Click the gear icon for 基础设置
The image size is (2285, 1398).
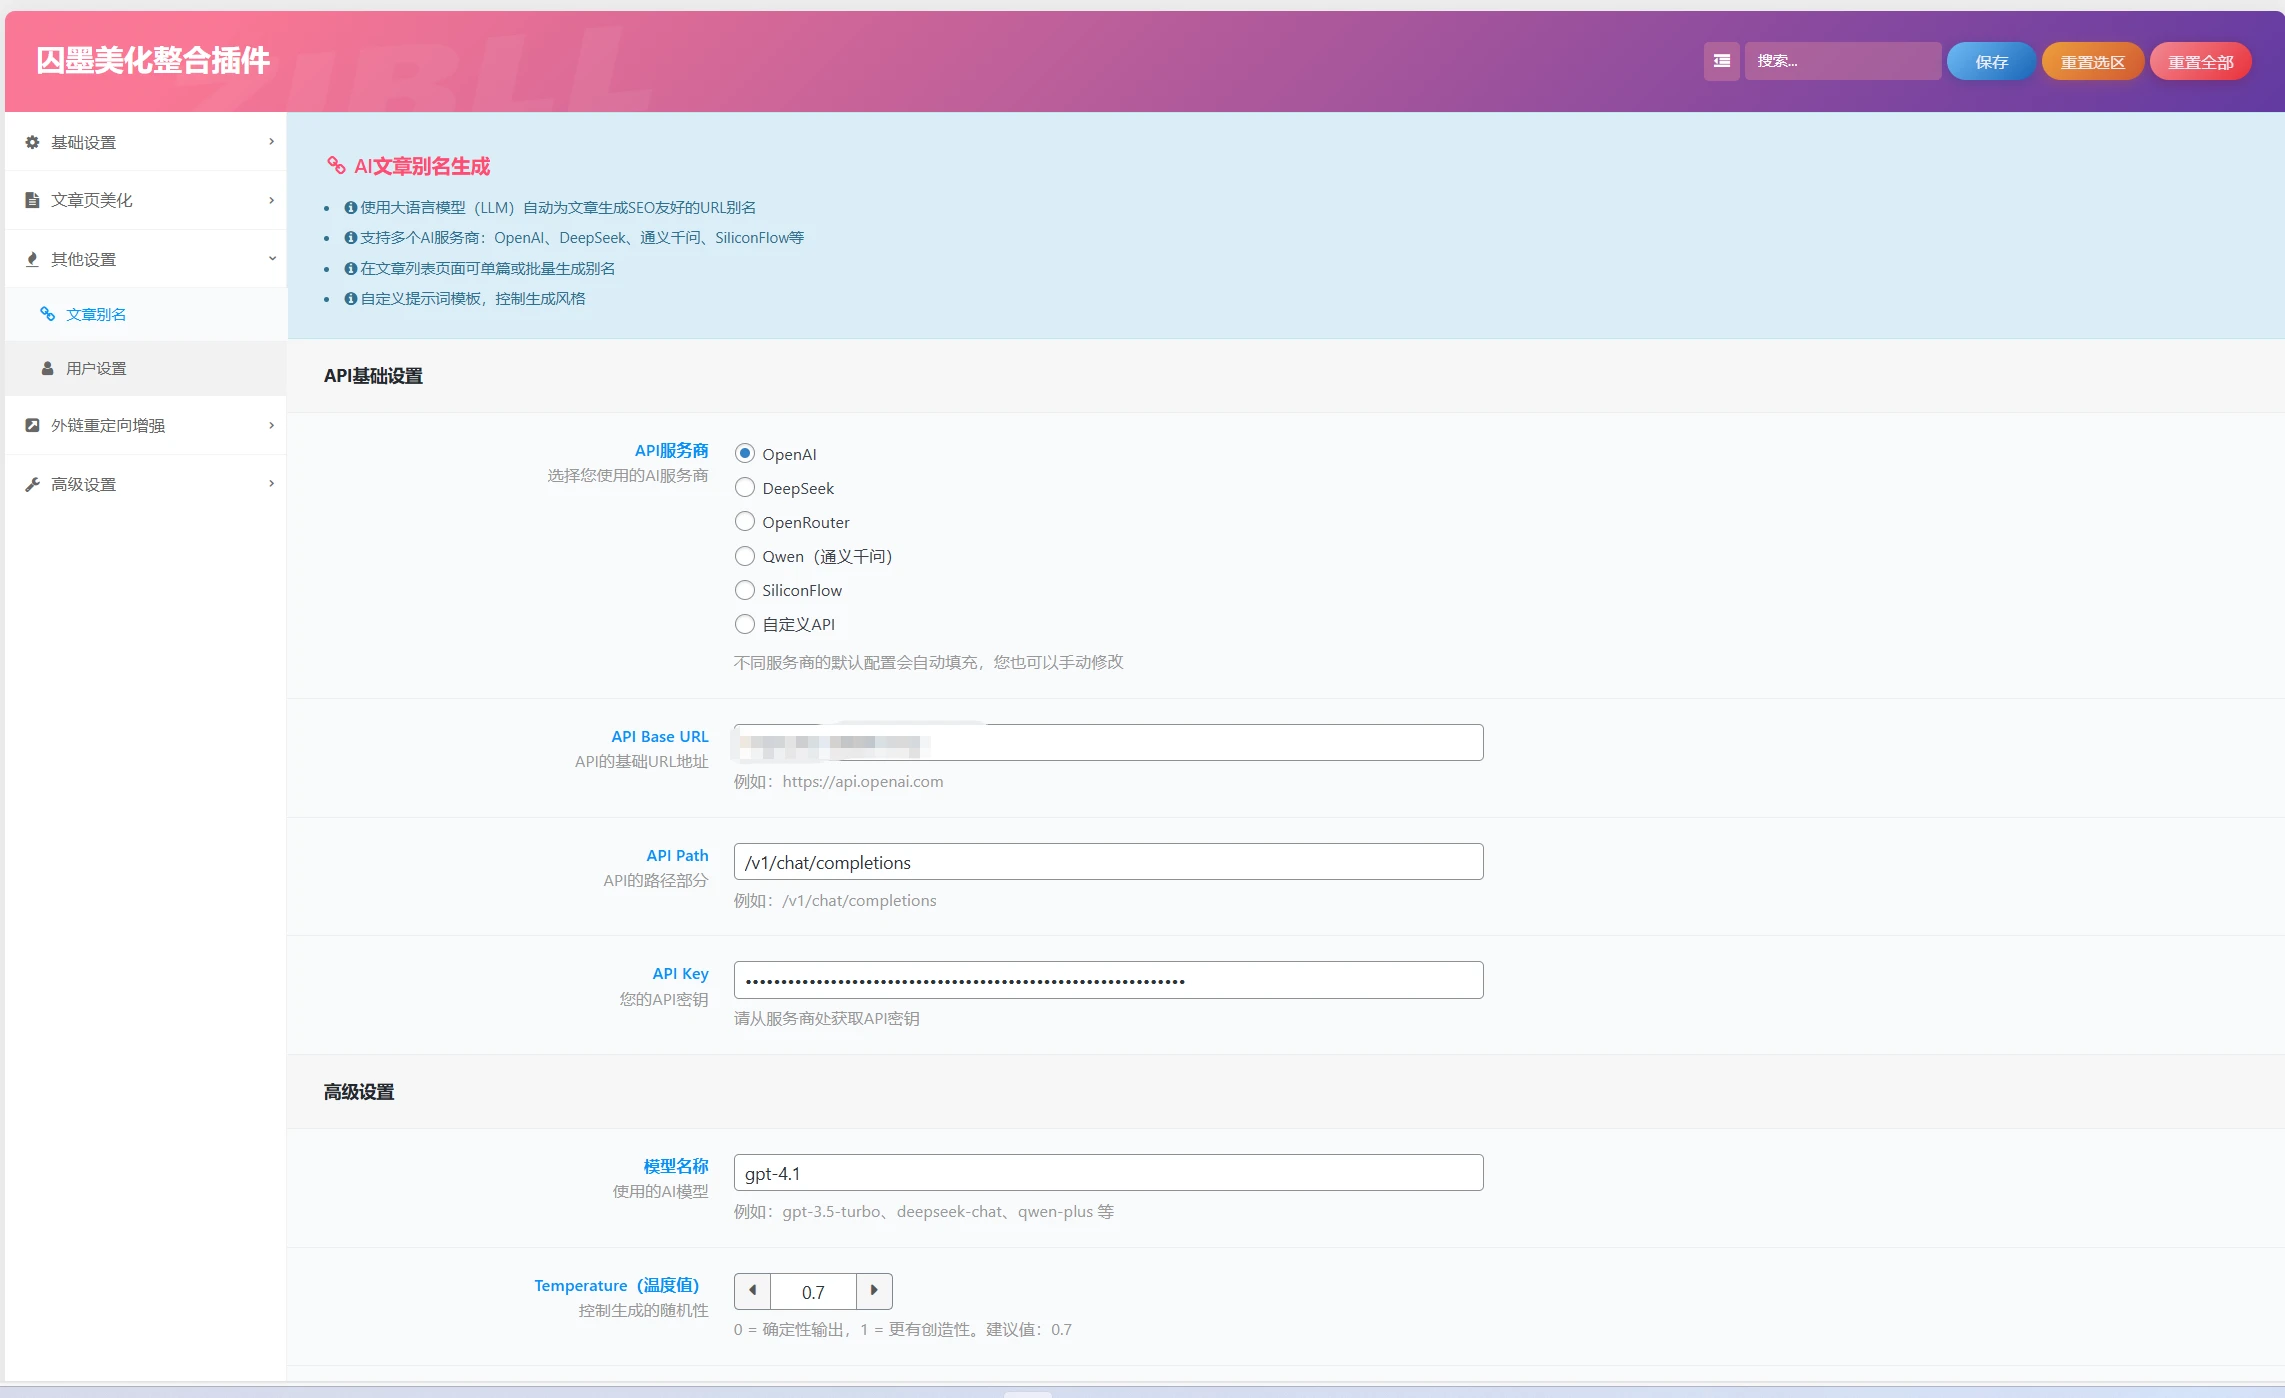(32, 142)
